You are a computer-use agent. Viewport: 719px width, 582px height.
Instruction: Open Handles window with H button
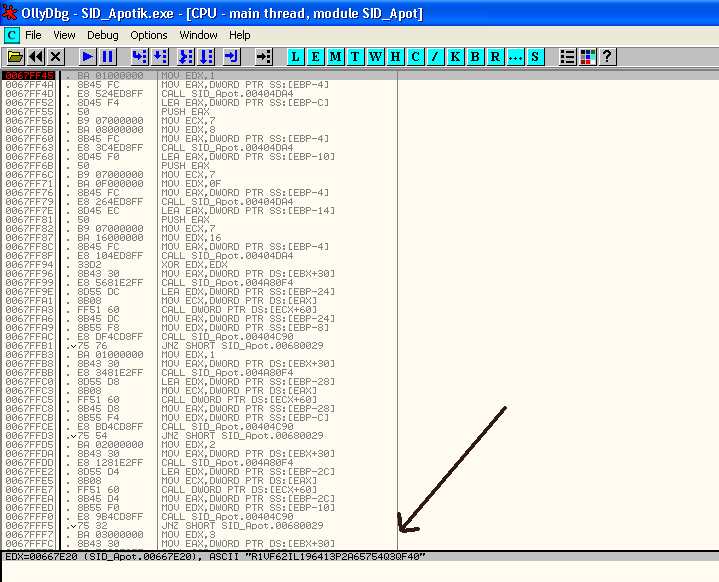(x=395, y=57)
